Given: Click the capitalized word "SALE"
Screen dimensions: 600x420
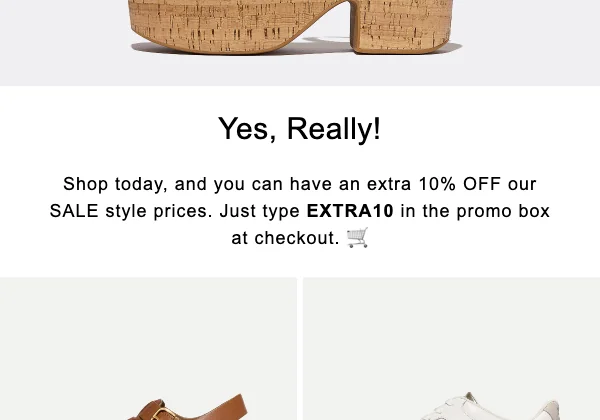Looking at the screenshot, I should pyautogui.click(x=74, y=211).
